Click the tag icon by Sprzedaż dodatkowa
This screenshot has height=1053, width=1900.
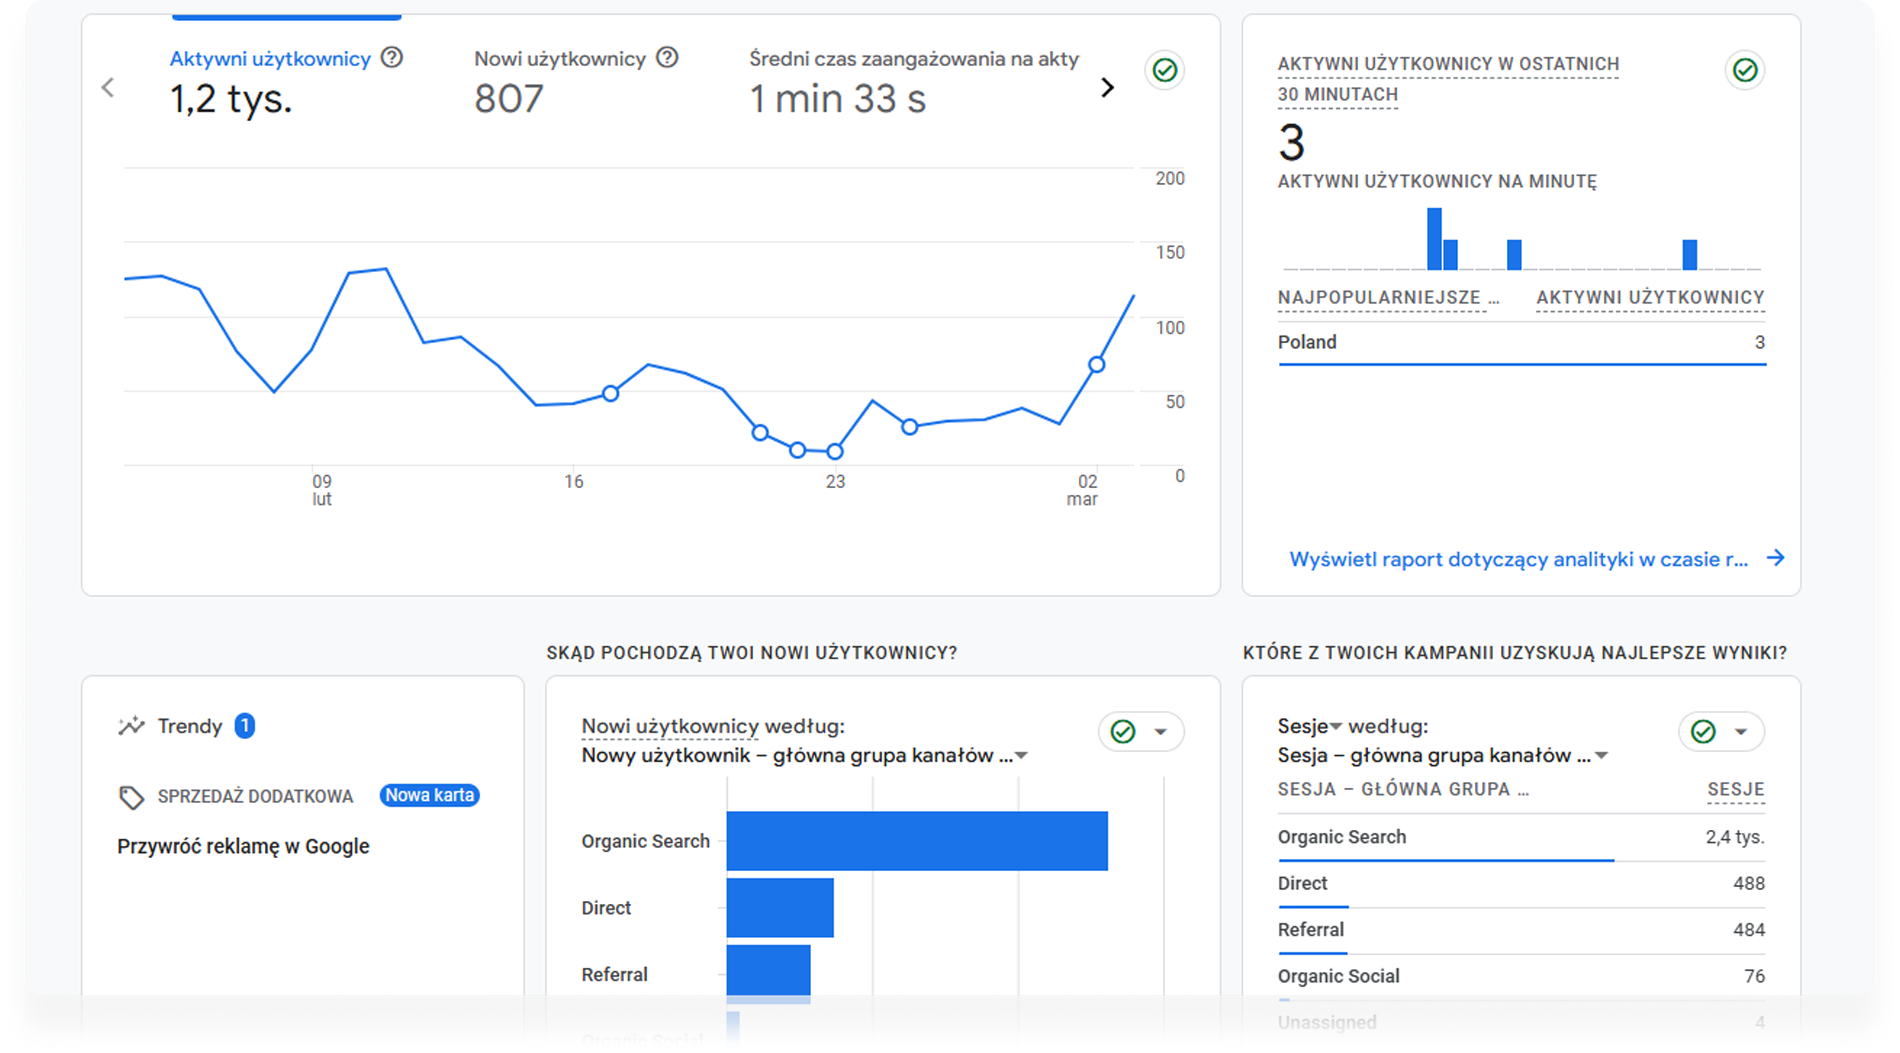pyautogui.click(x=131, y=797)
